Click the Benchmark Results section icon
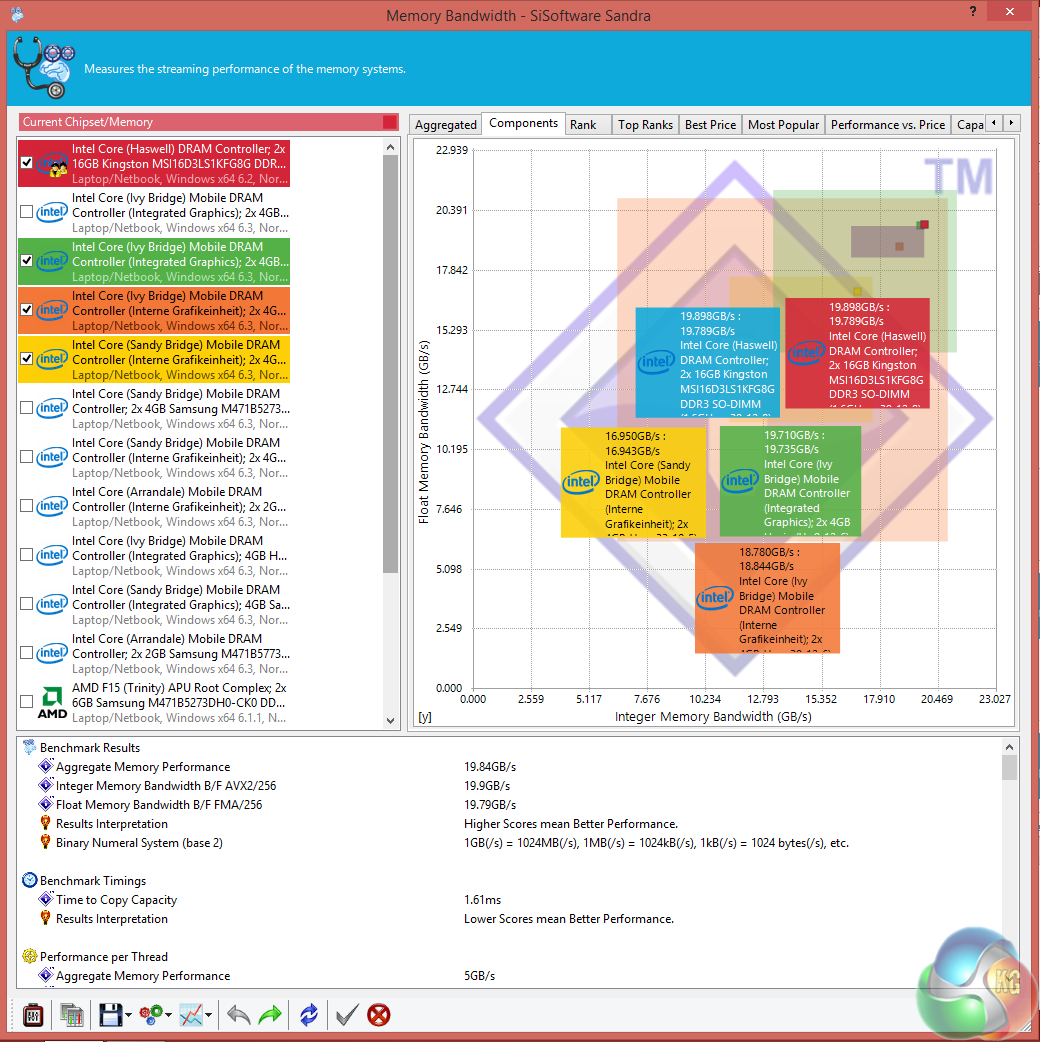The height and width of the screenshot is (1042, 1040). pos(29,748)
